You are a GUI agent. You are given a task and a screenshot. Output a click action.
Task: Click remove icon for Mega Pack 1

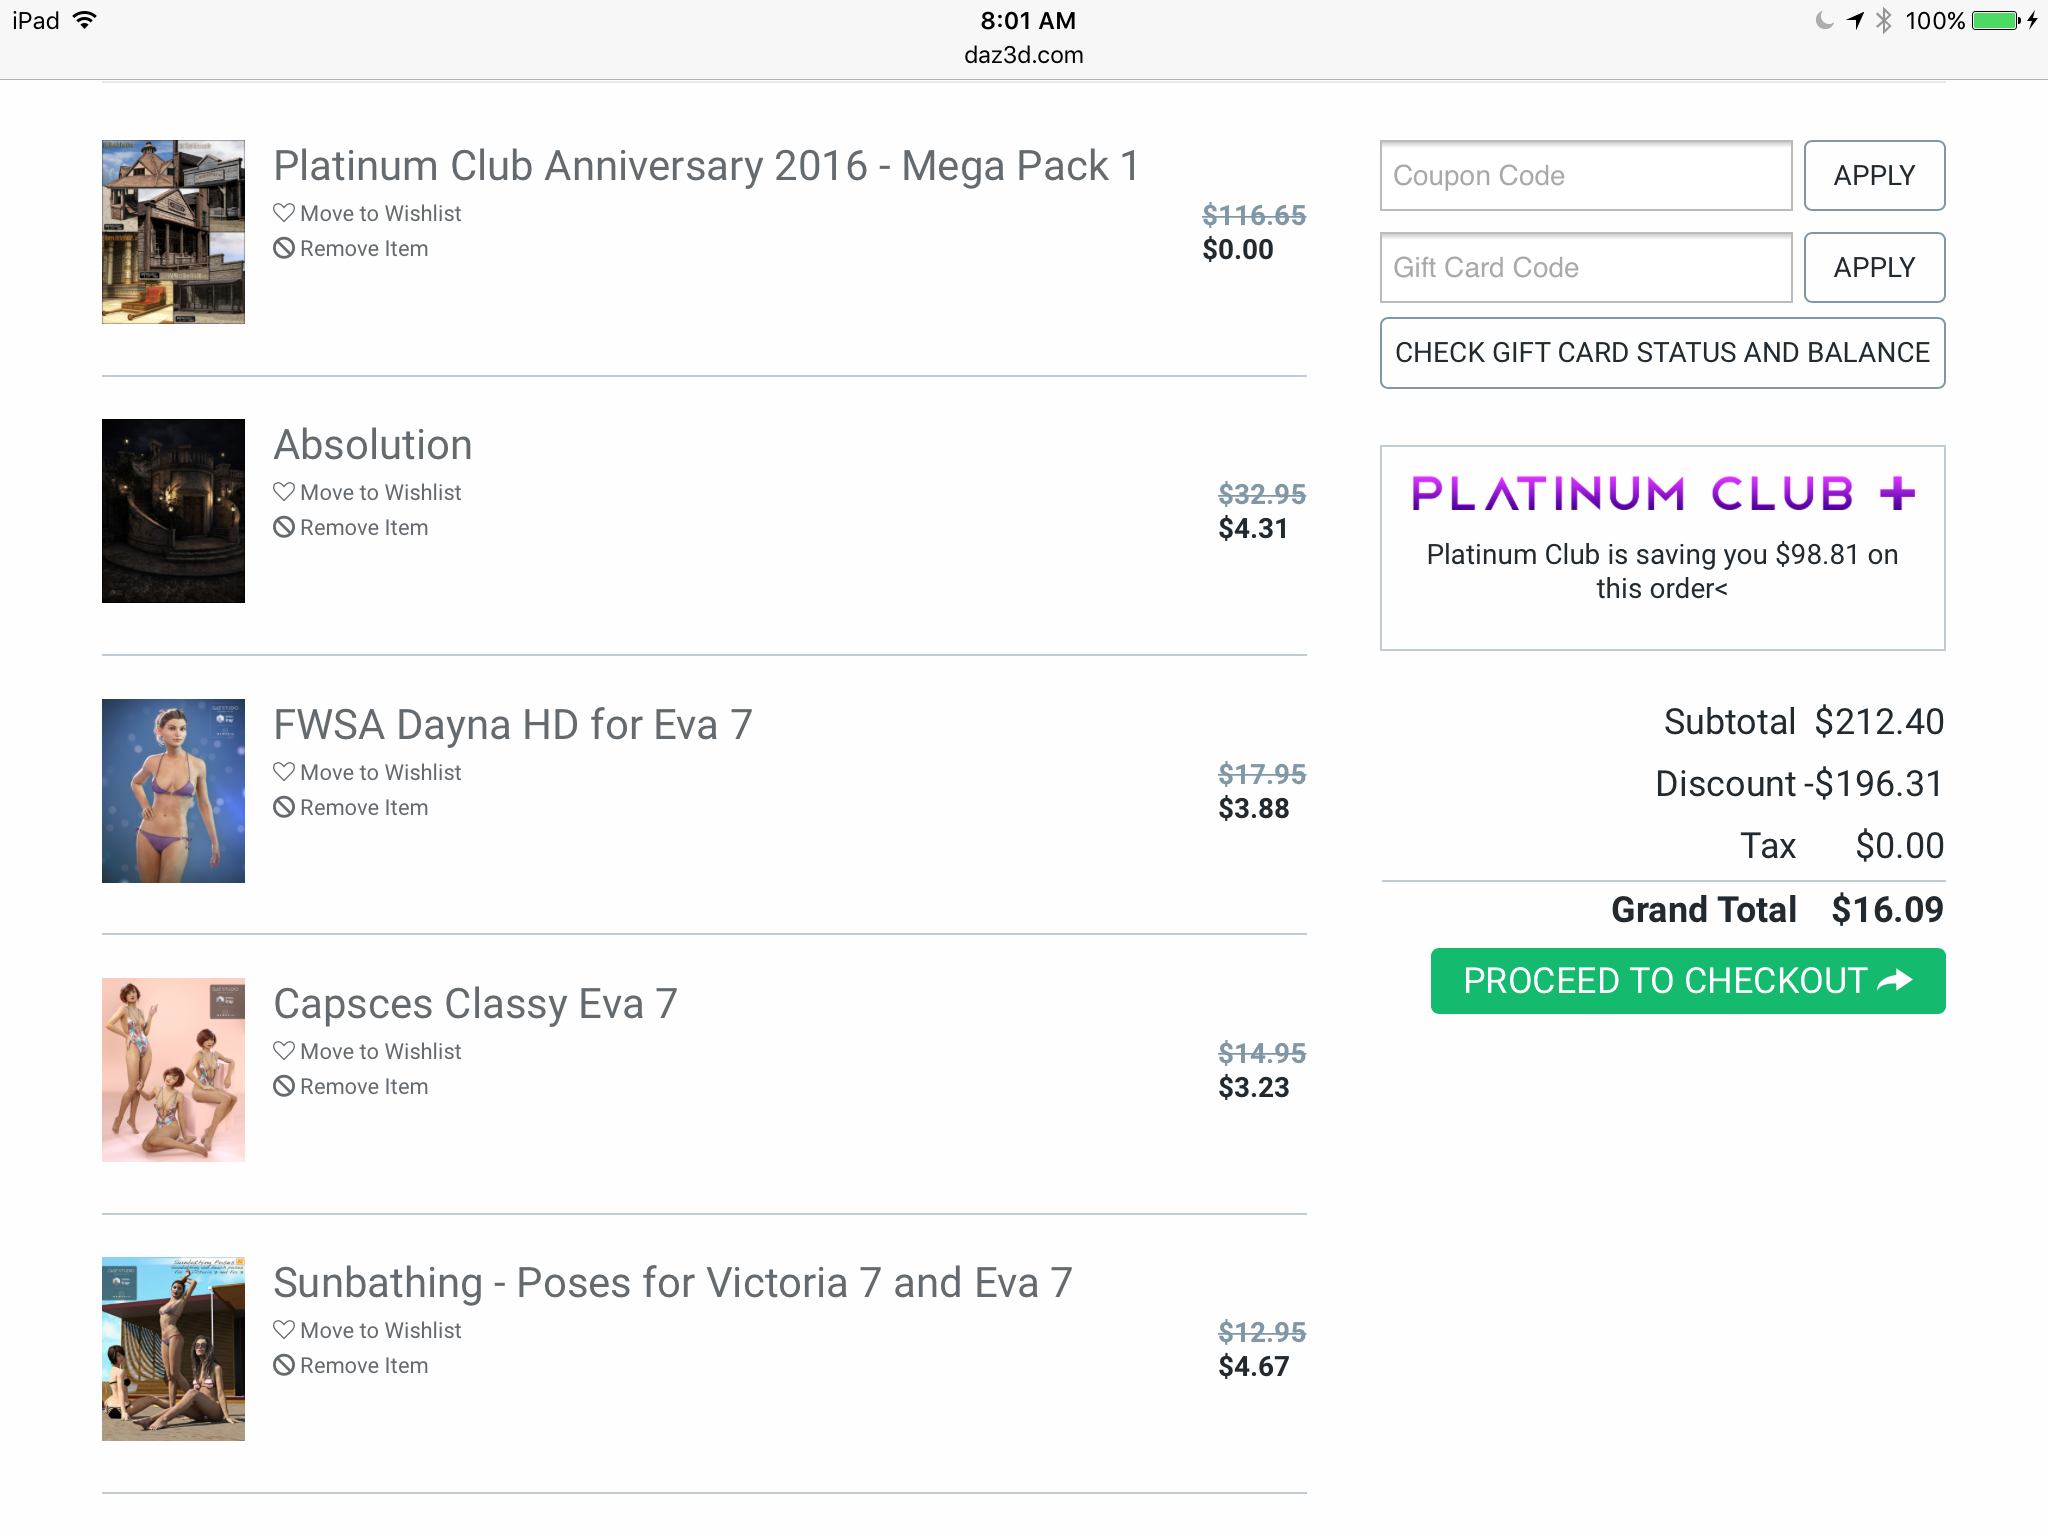point(284,248)
